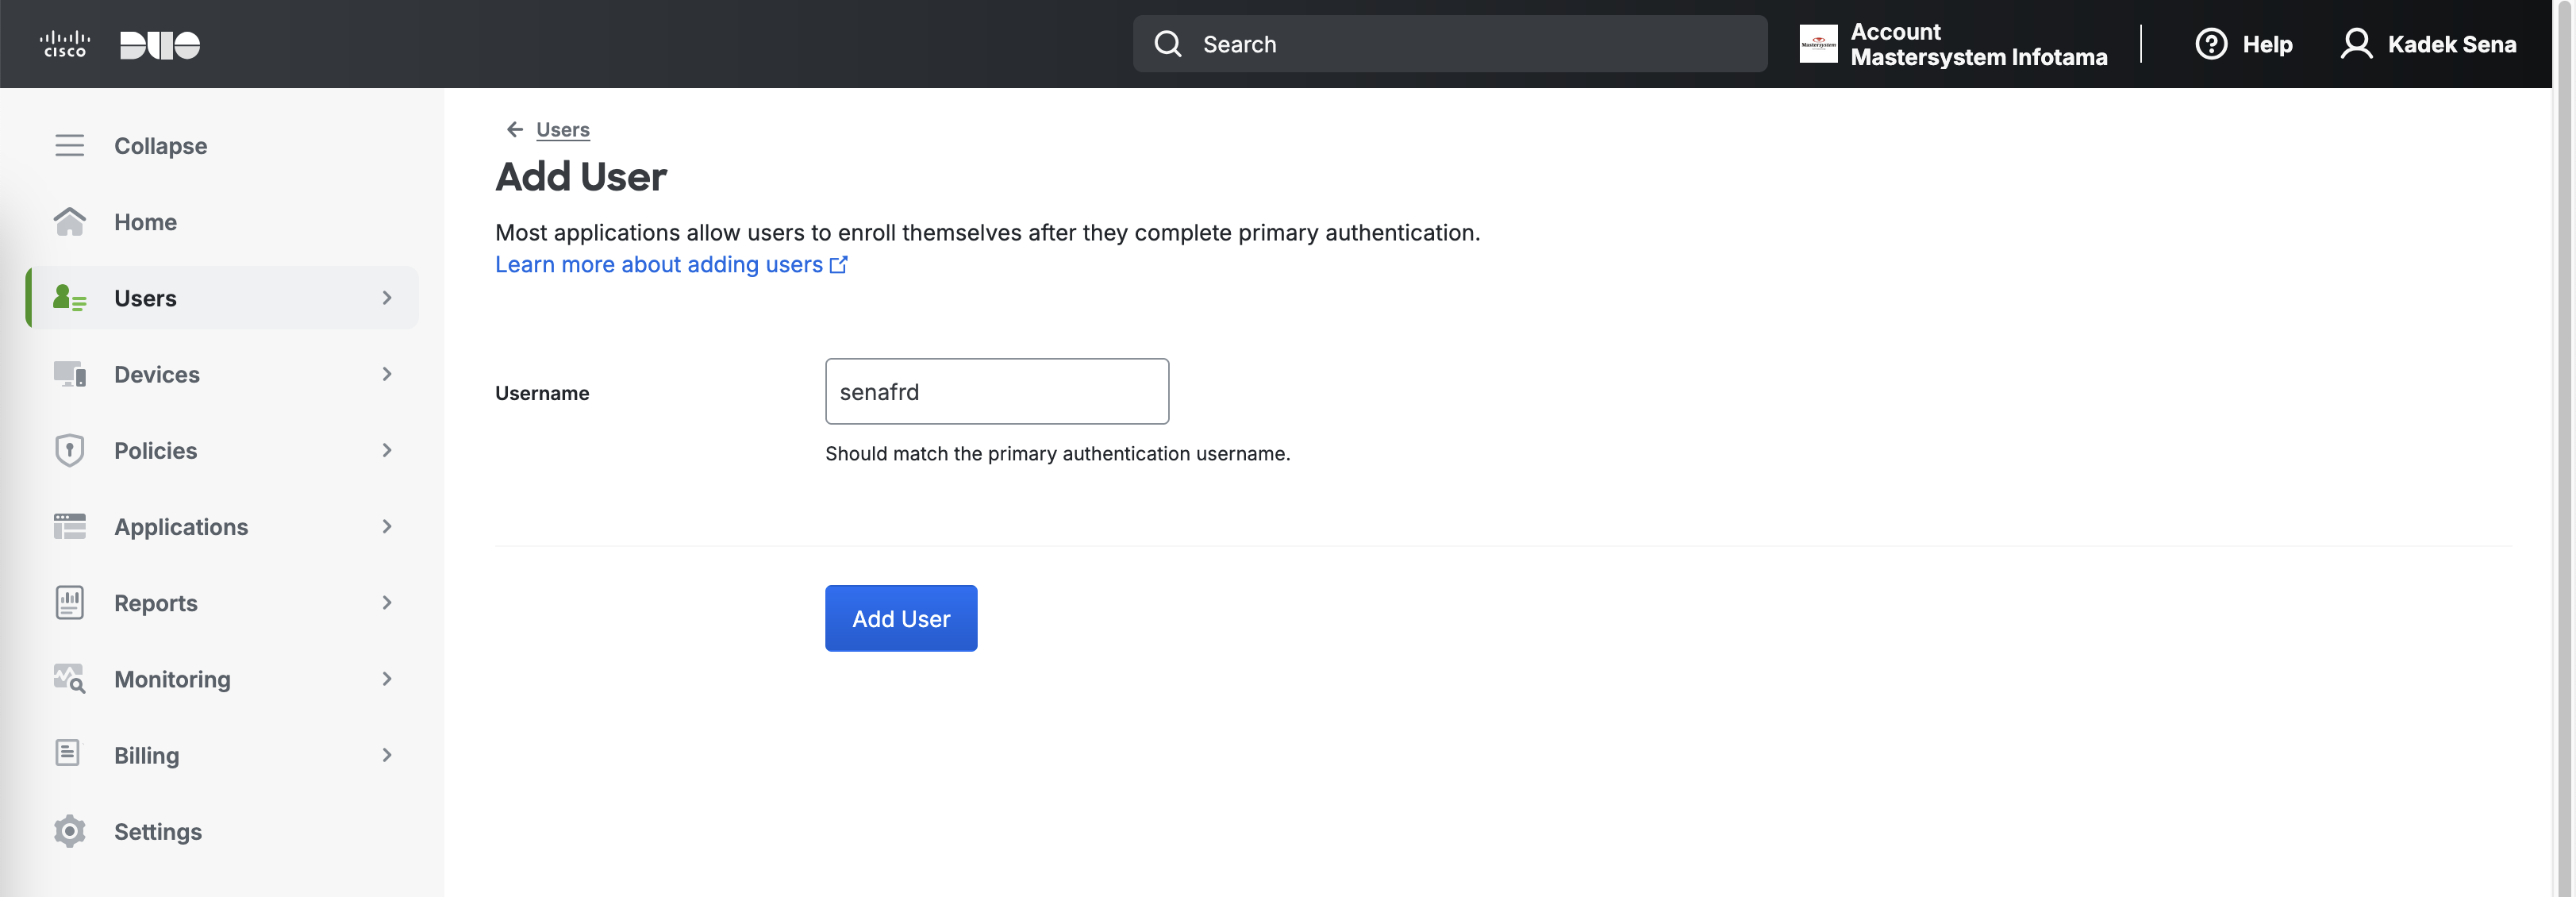Image resolution: width=2576 pixels, height=897 pixels.
Task: Click the Billing document icon
Action: (68, 754)
